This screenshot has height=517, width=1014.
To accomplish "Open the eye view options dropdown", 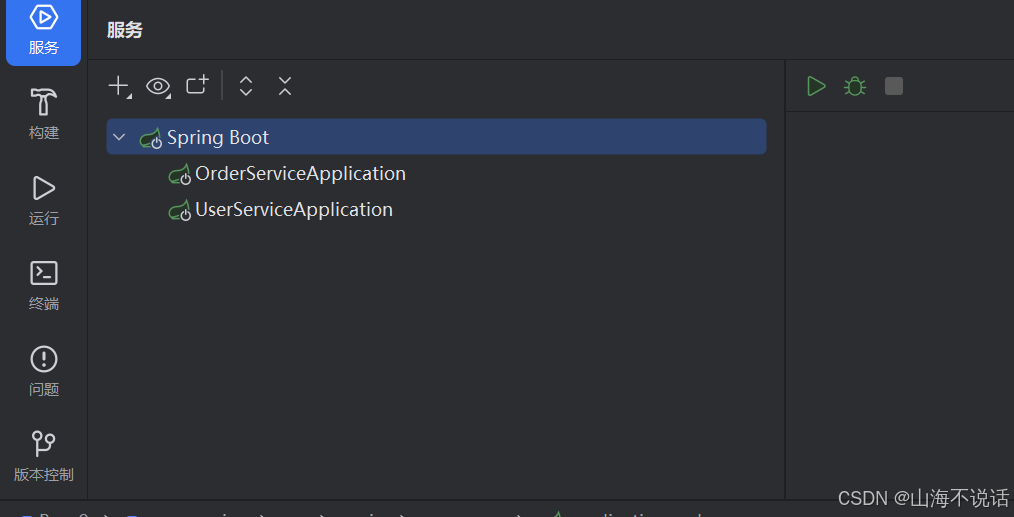I will pos(158,86).
